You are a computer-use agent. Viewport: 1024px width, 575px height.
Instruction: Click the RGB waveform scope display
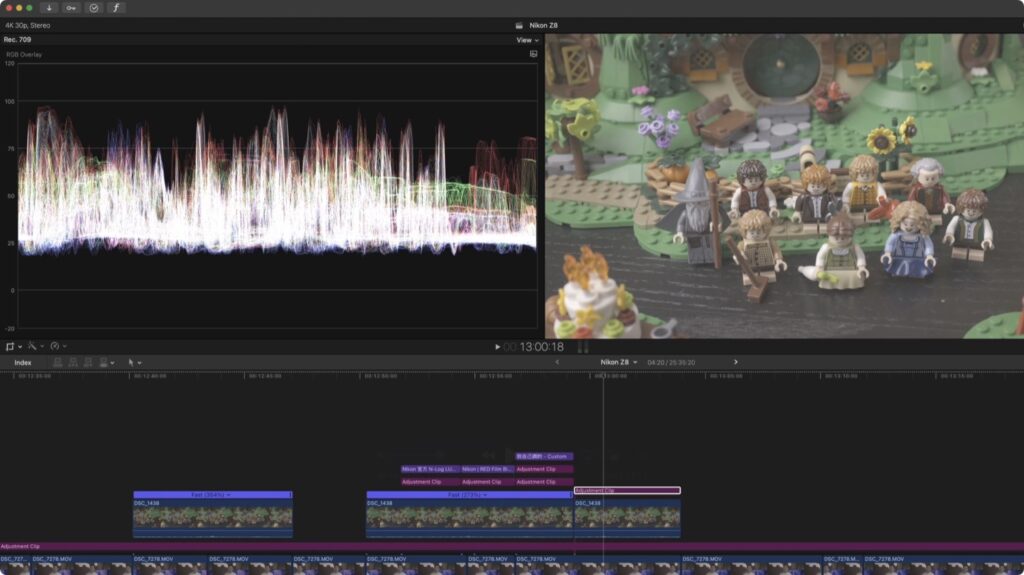click(x=278, y=195)
